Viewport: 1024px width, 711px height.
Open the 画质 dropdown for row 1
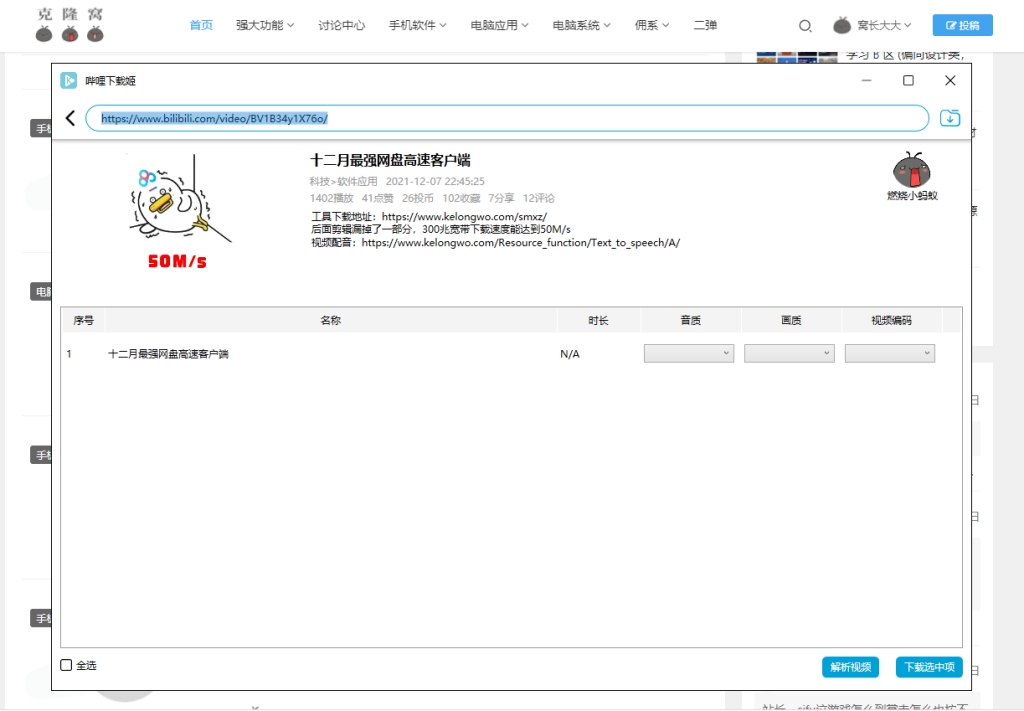[x=790, y=353]
